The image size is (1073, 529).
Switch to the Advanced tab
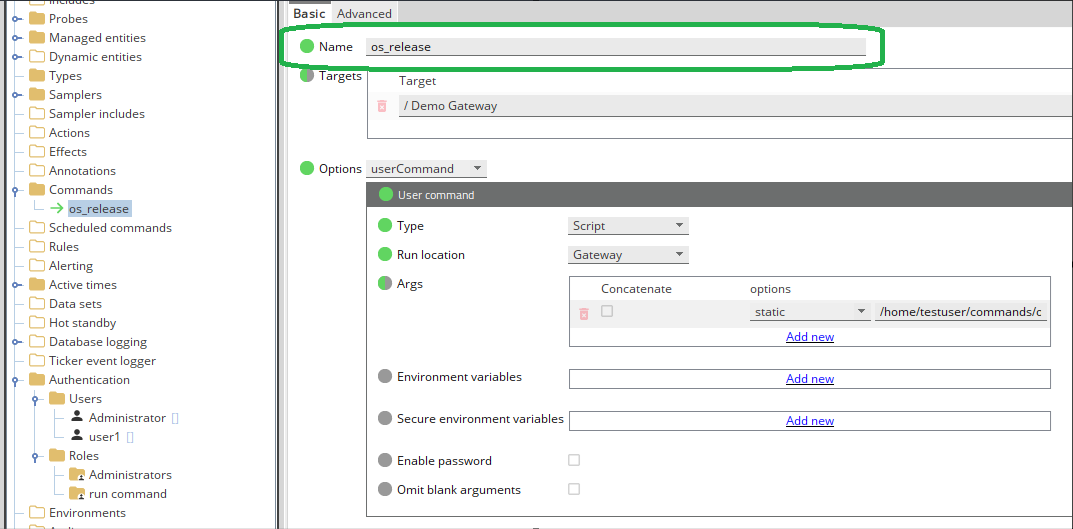364,13
